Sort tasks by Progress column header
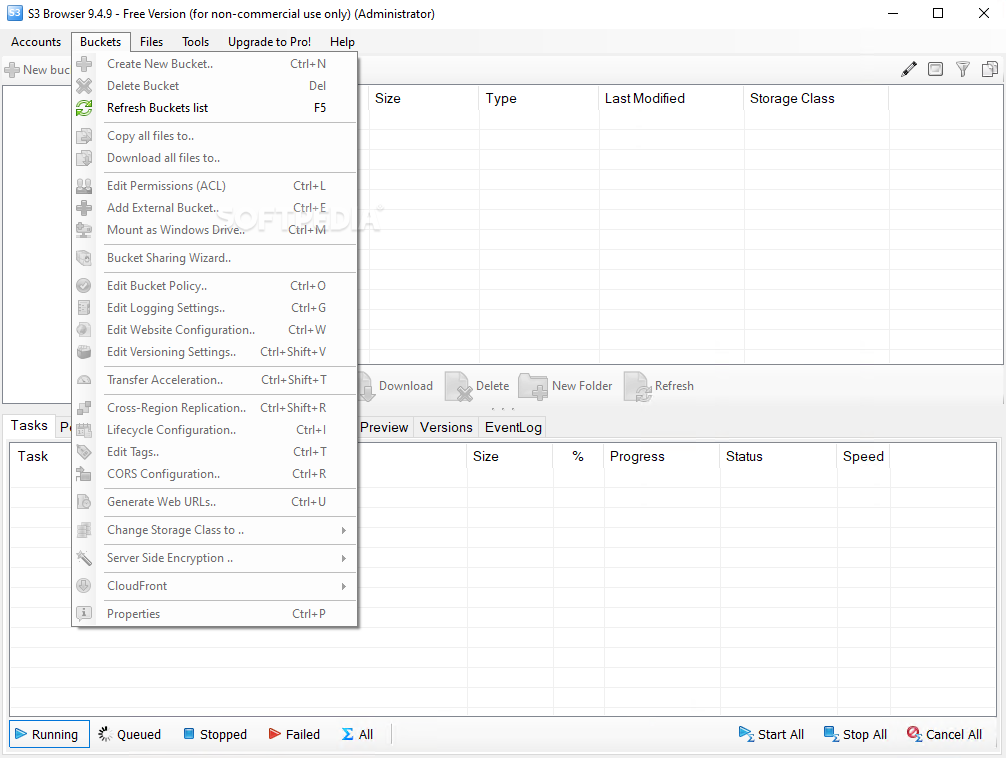1006x758 pixels. coord(661,457)
